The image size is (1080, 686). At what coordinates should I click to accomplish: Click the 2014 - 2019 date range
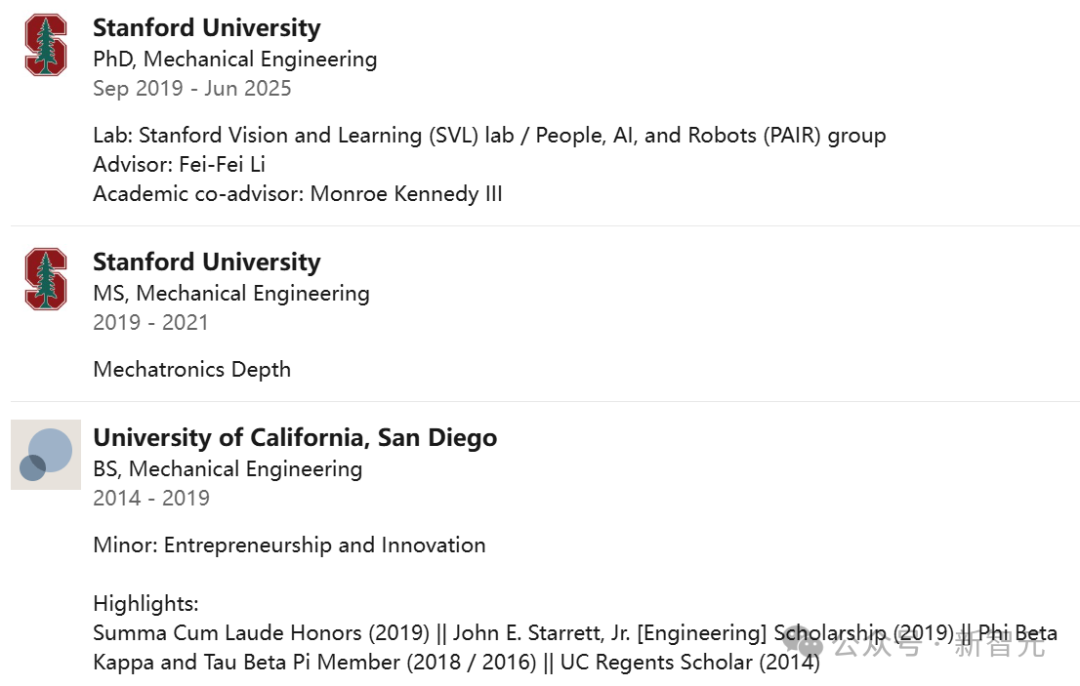pyautogui.click(x=152, y=498)
